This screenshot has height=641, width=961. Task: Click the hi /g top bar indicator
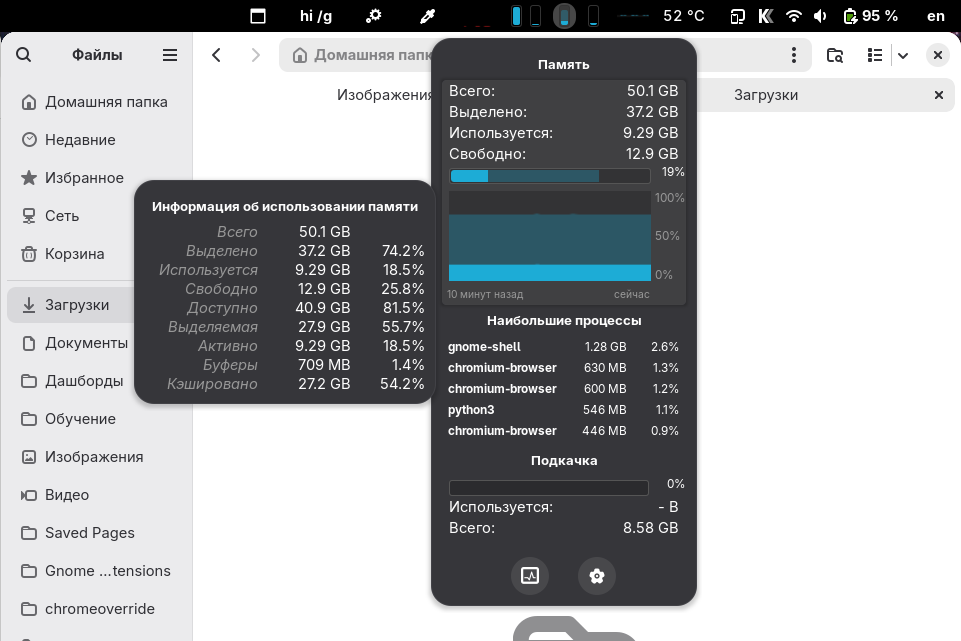point(316,16)
